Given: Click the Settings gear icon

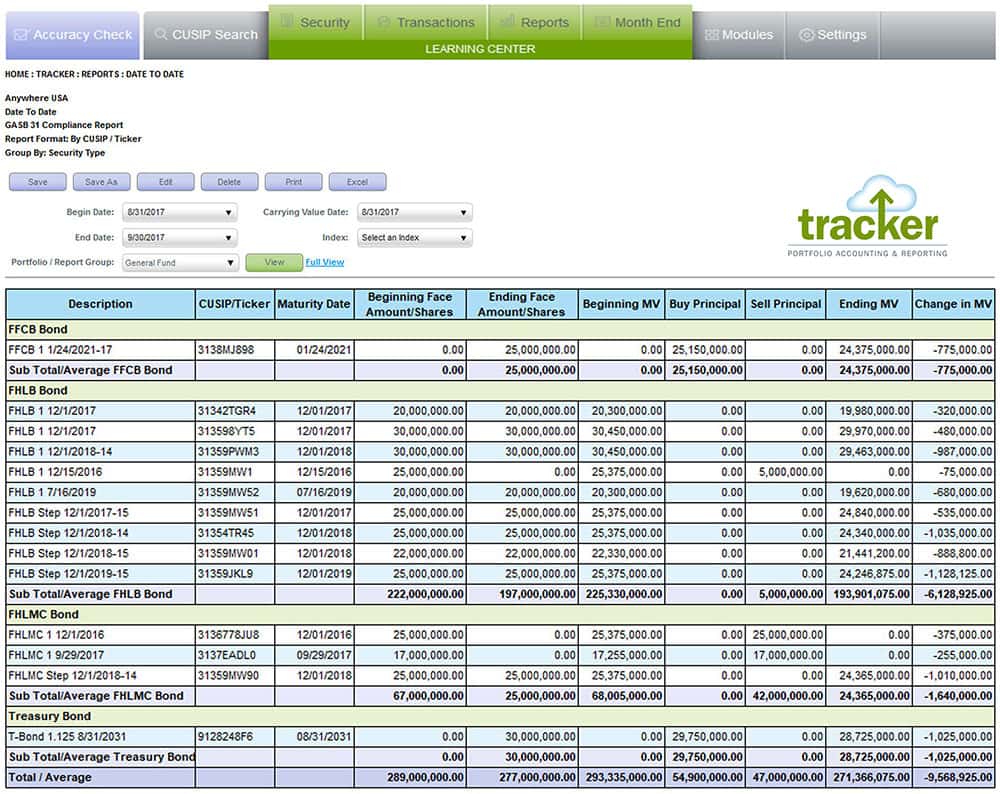Looking at the screenshot, I should (x=806, y=35).
